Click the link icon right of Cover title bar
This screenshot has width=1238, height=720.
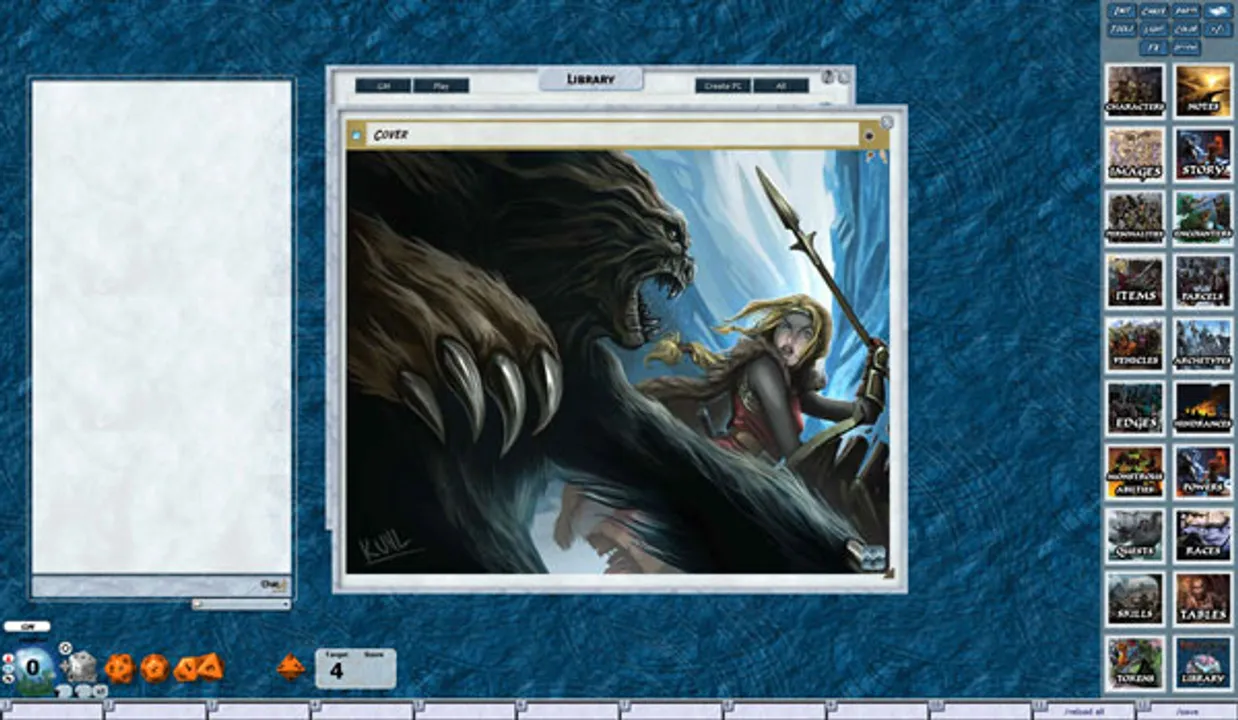(868, 135)
